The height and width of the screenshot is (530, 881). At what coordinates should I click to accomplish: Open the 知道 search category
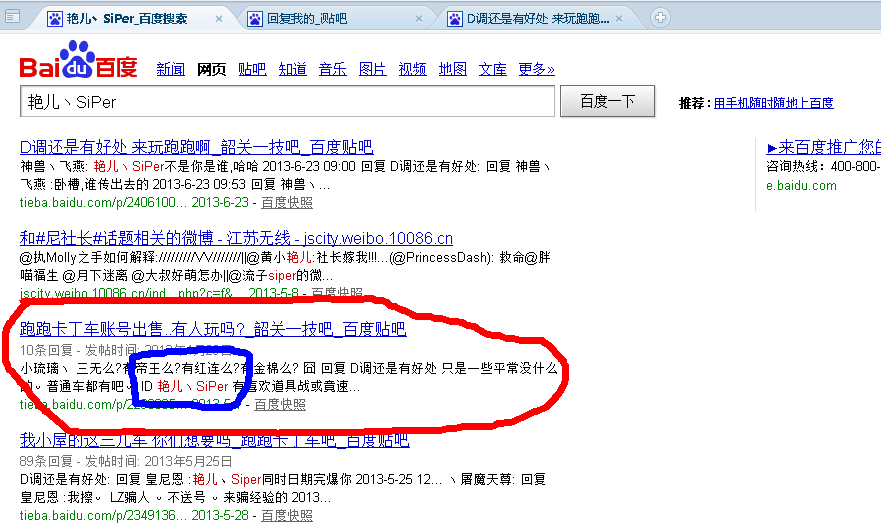pyautogui.click(x=293, y=69)
